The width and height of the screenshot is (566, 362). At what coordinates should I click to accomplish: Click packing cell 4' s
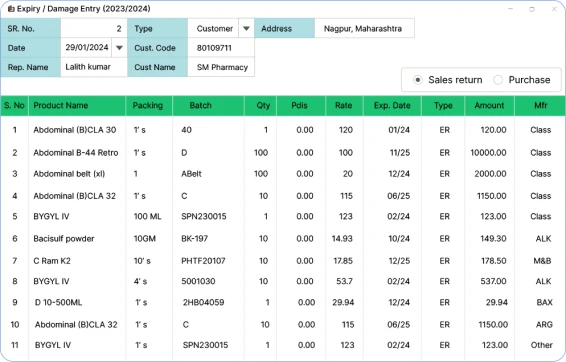click(x=140, y=281)
